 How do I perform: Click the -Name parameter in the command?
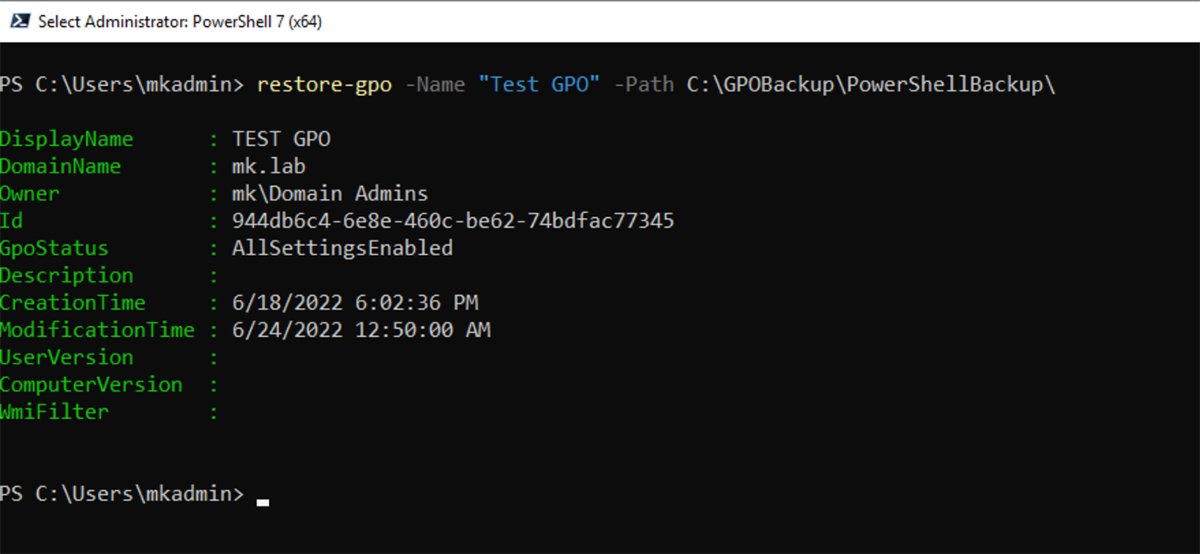435,85
